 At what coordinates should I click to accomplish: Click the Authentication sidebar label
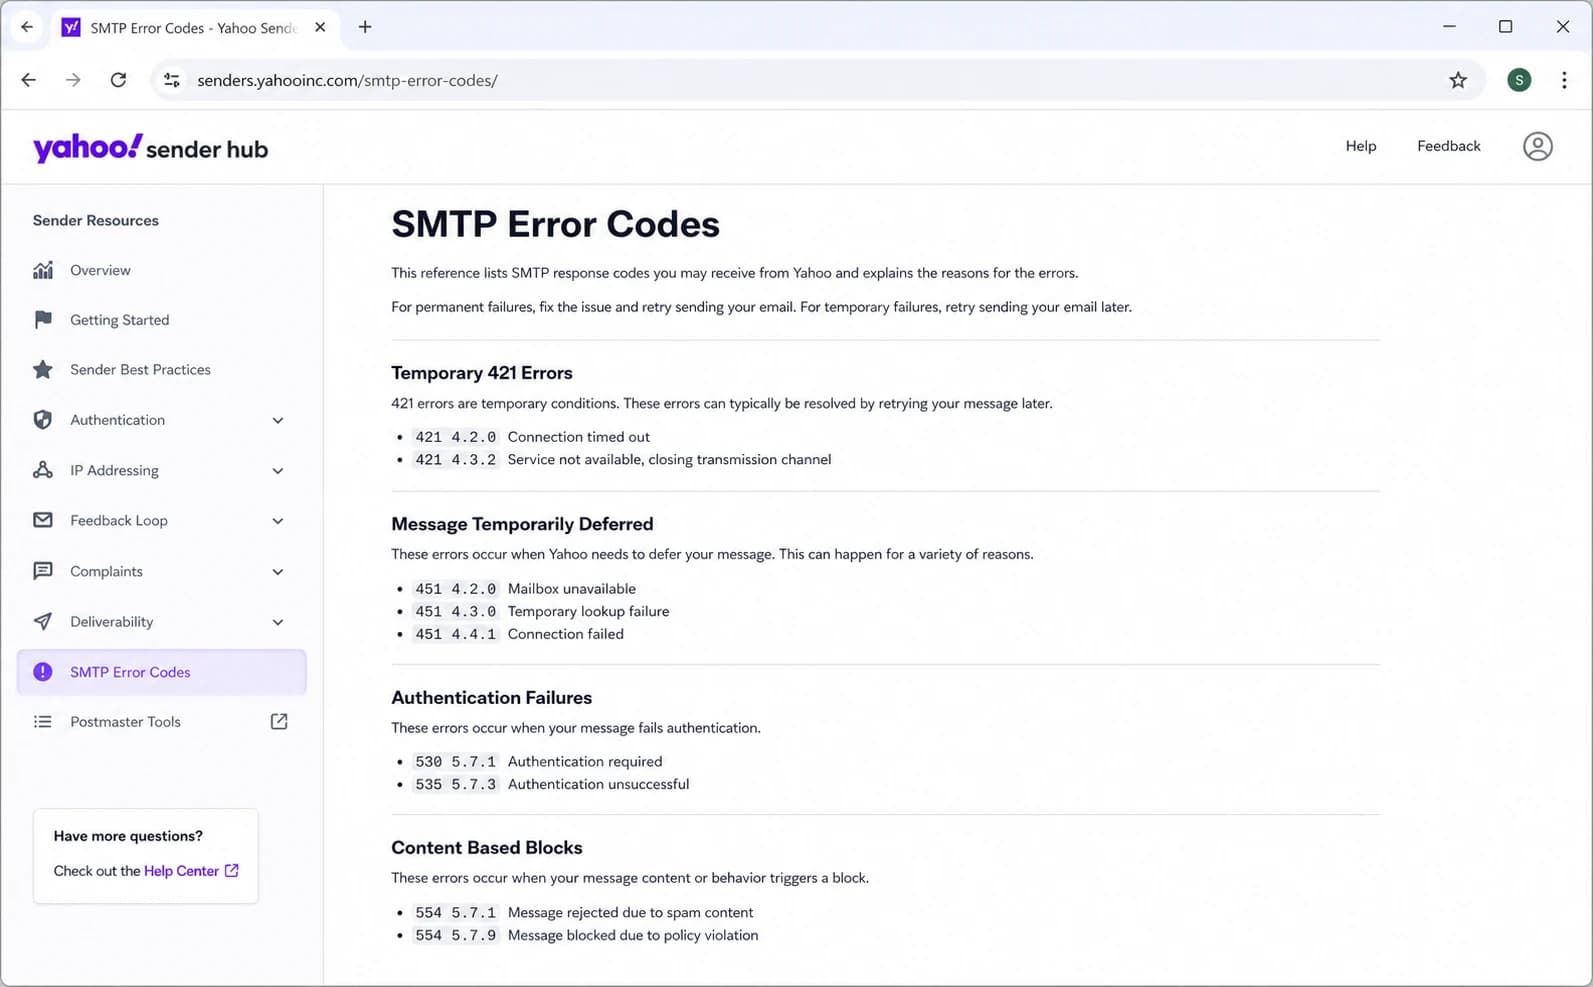pyautogui.click(x=117, y=420)
